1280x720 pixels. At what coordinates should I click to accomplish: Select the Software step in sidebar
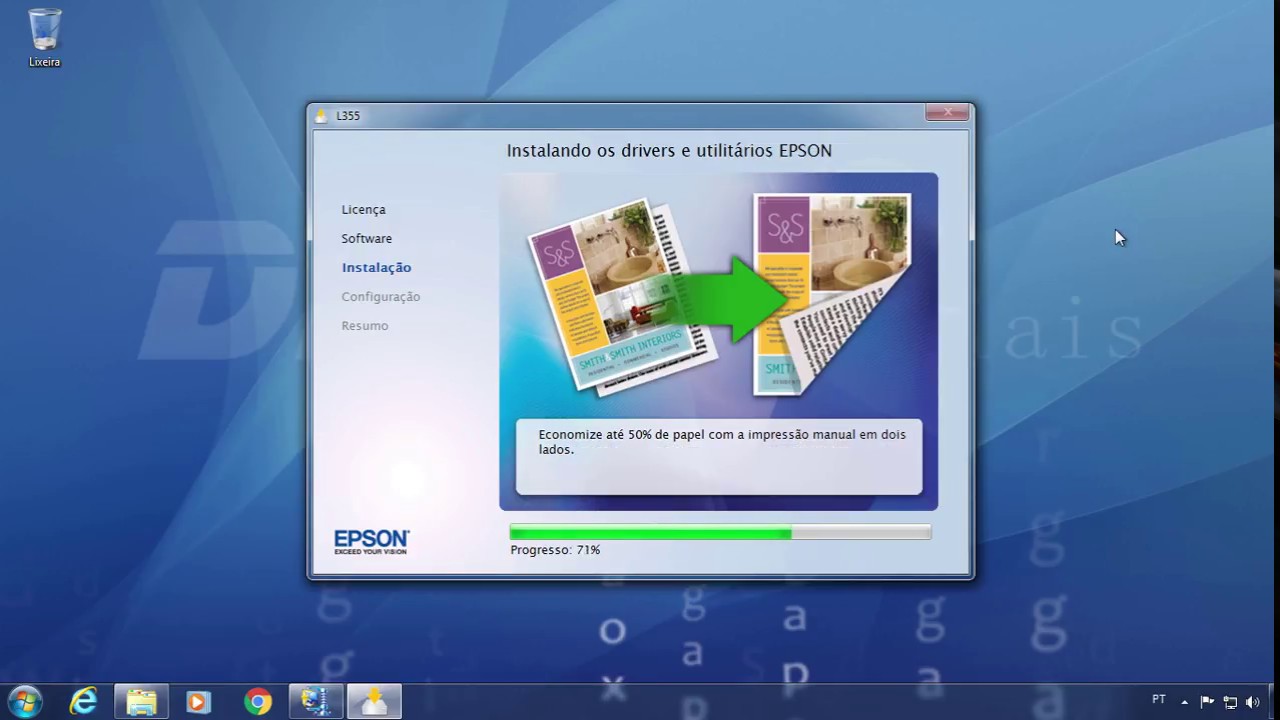click(x=366, y=238)
